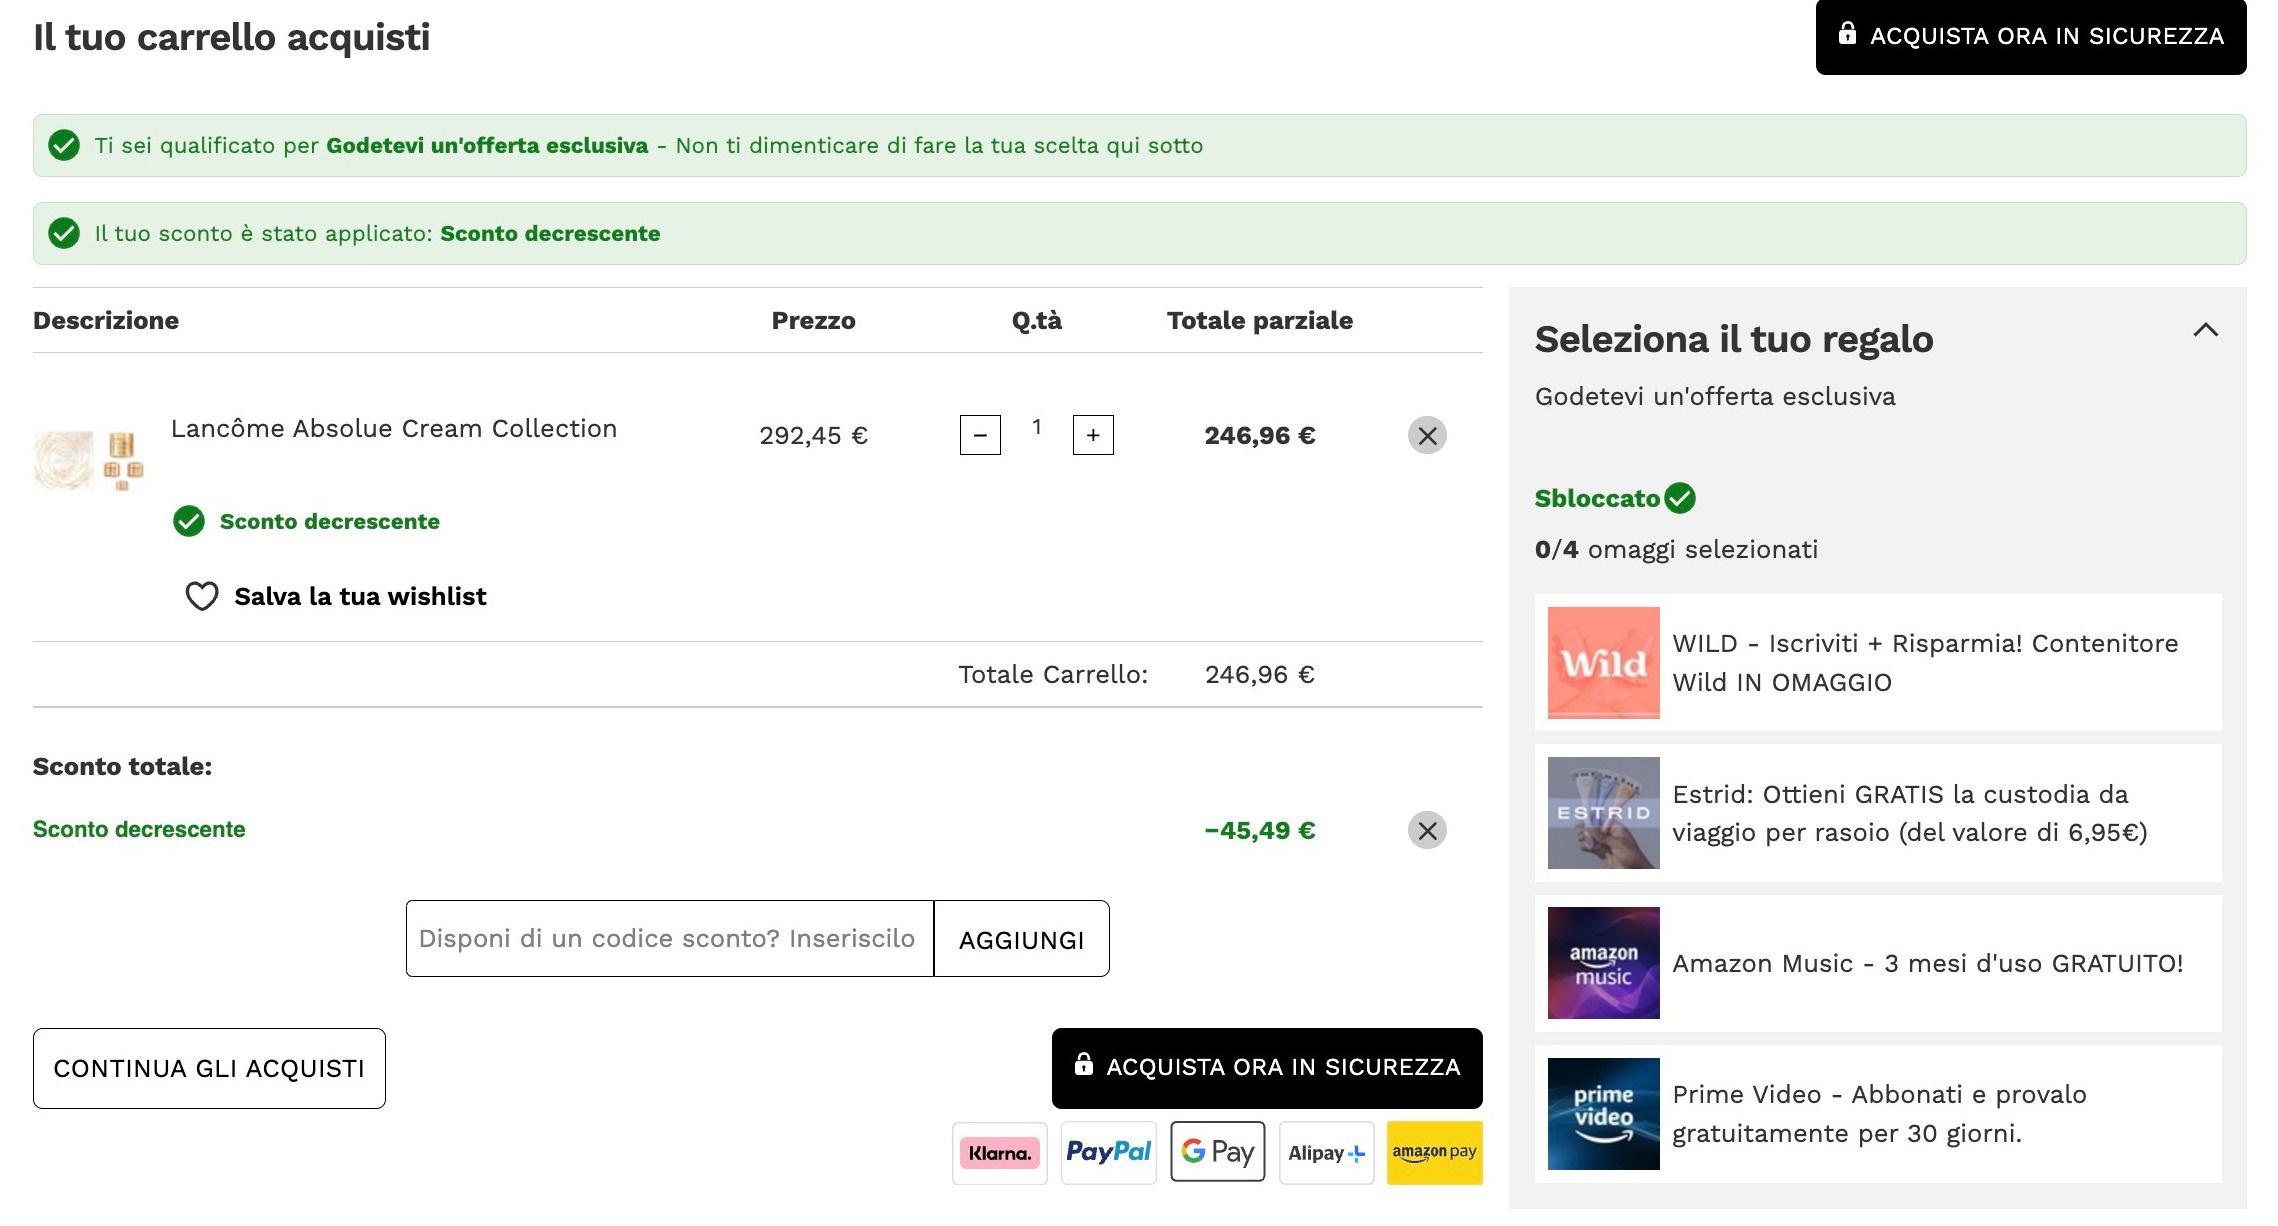Viewport: 2278px width, 1226px height.
Task: Click the Totale parziale column header
Action: coord(1260,320)
